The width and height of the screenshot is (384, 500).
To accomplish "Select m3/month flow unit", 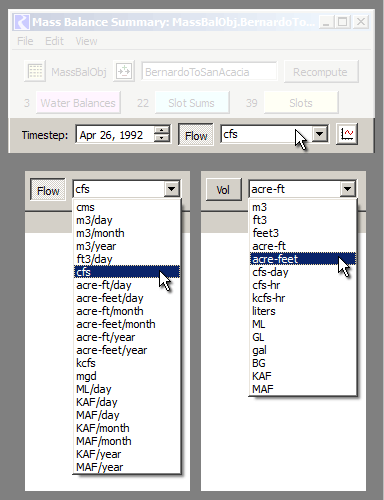I will [127, 233].
